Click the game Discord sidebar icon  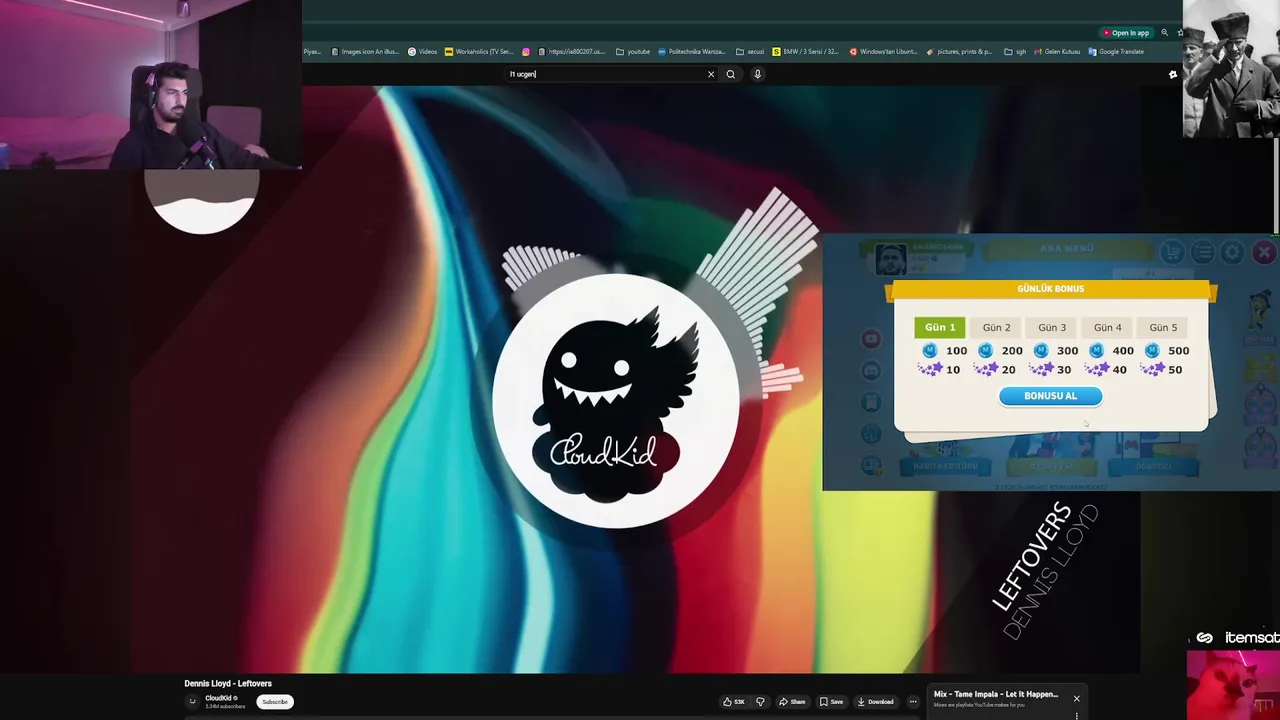click(871, 371)
